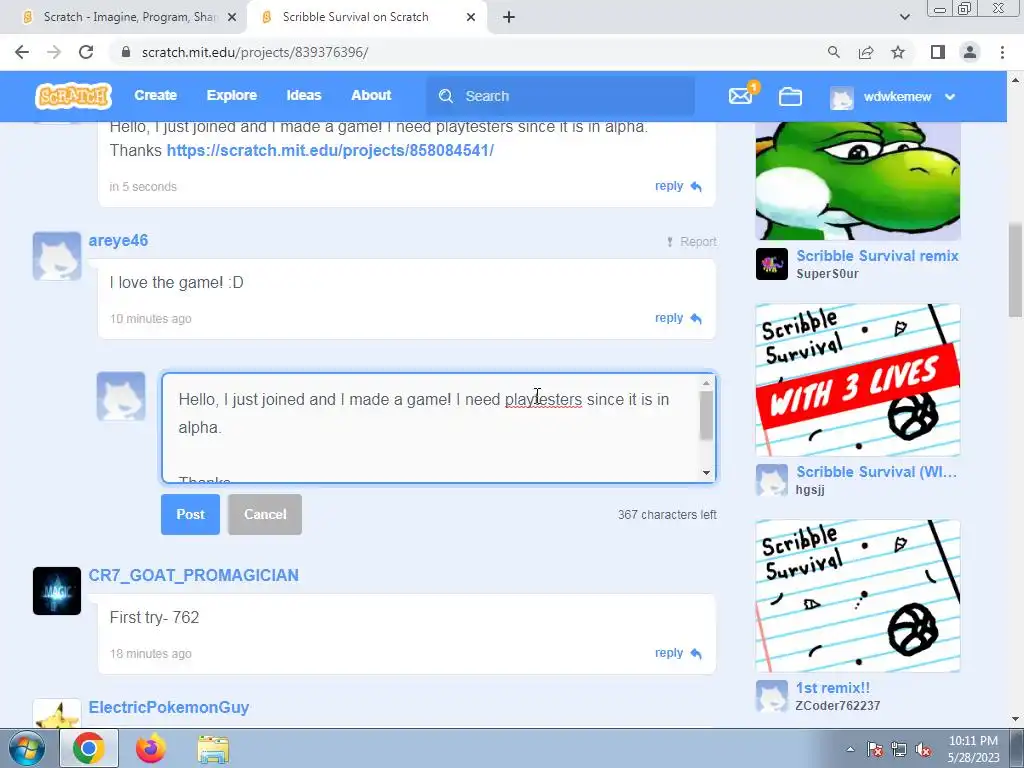1024x768 pixels.
Task: Click the comment textarea scrollbar thumb
Action: pyautogui.click(x=707, y=415)
